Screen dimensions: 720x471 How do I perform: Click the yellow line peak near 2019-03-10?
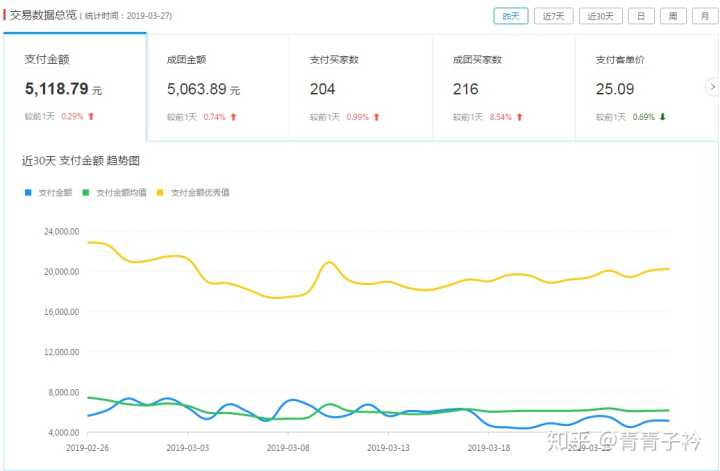pyautogui.click(x=329, y=262)
